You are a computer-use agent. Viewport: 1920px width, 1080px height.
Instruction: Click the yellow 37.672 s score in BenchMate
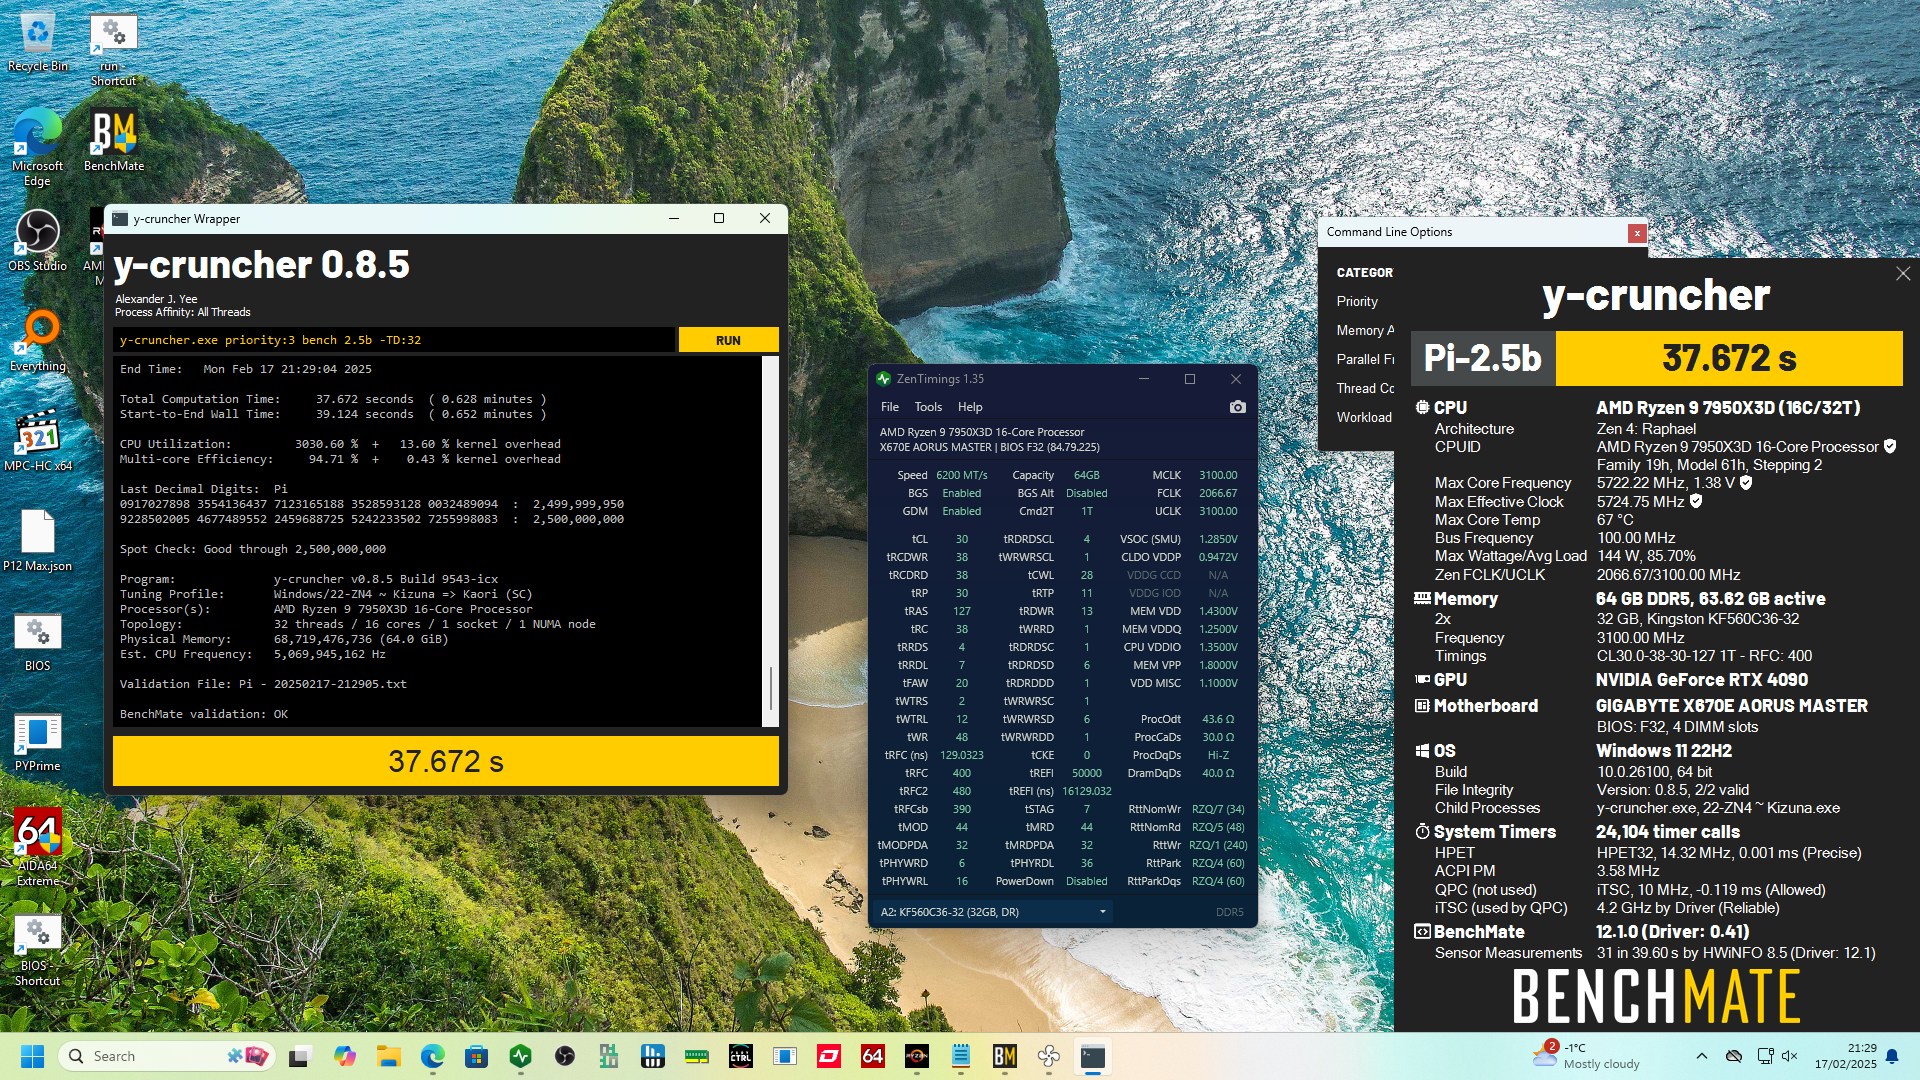pyautogui.click(x=1729, y=358)
